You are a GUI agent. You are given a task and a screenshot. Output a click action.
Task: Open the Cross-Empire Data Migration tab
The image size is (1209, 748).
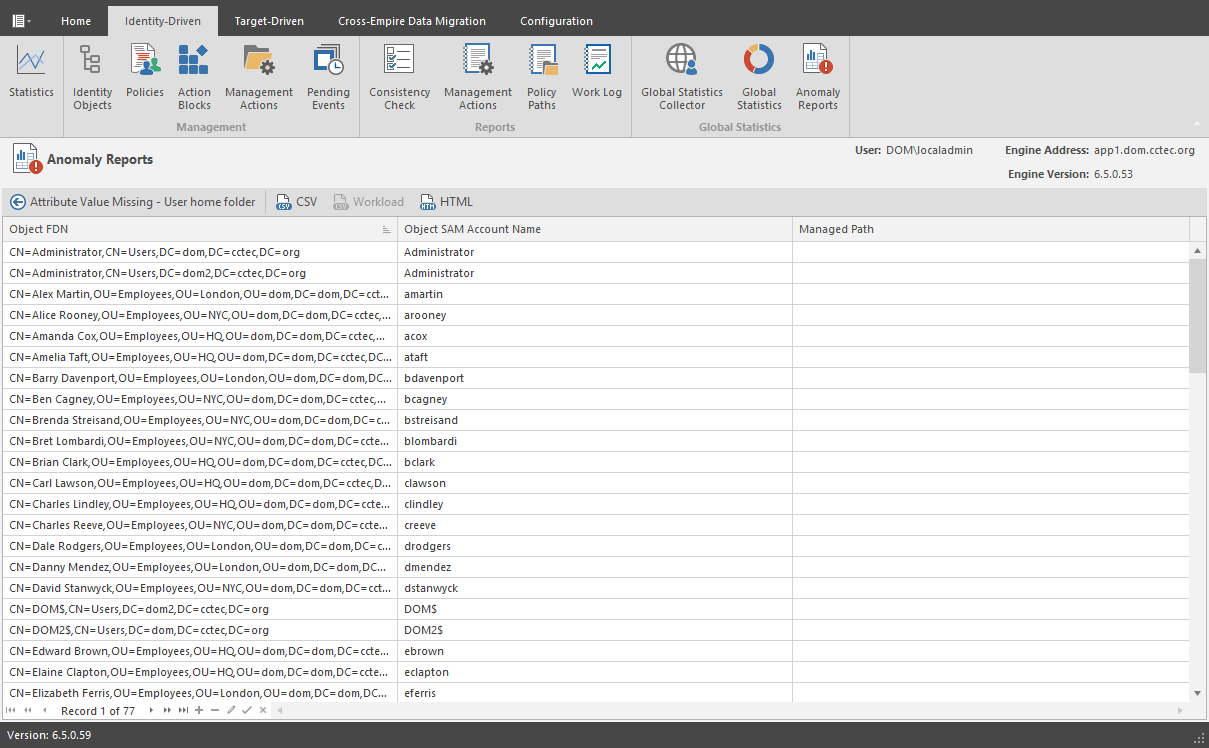[x=412, y=21]
